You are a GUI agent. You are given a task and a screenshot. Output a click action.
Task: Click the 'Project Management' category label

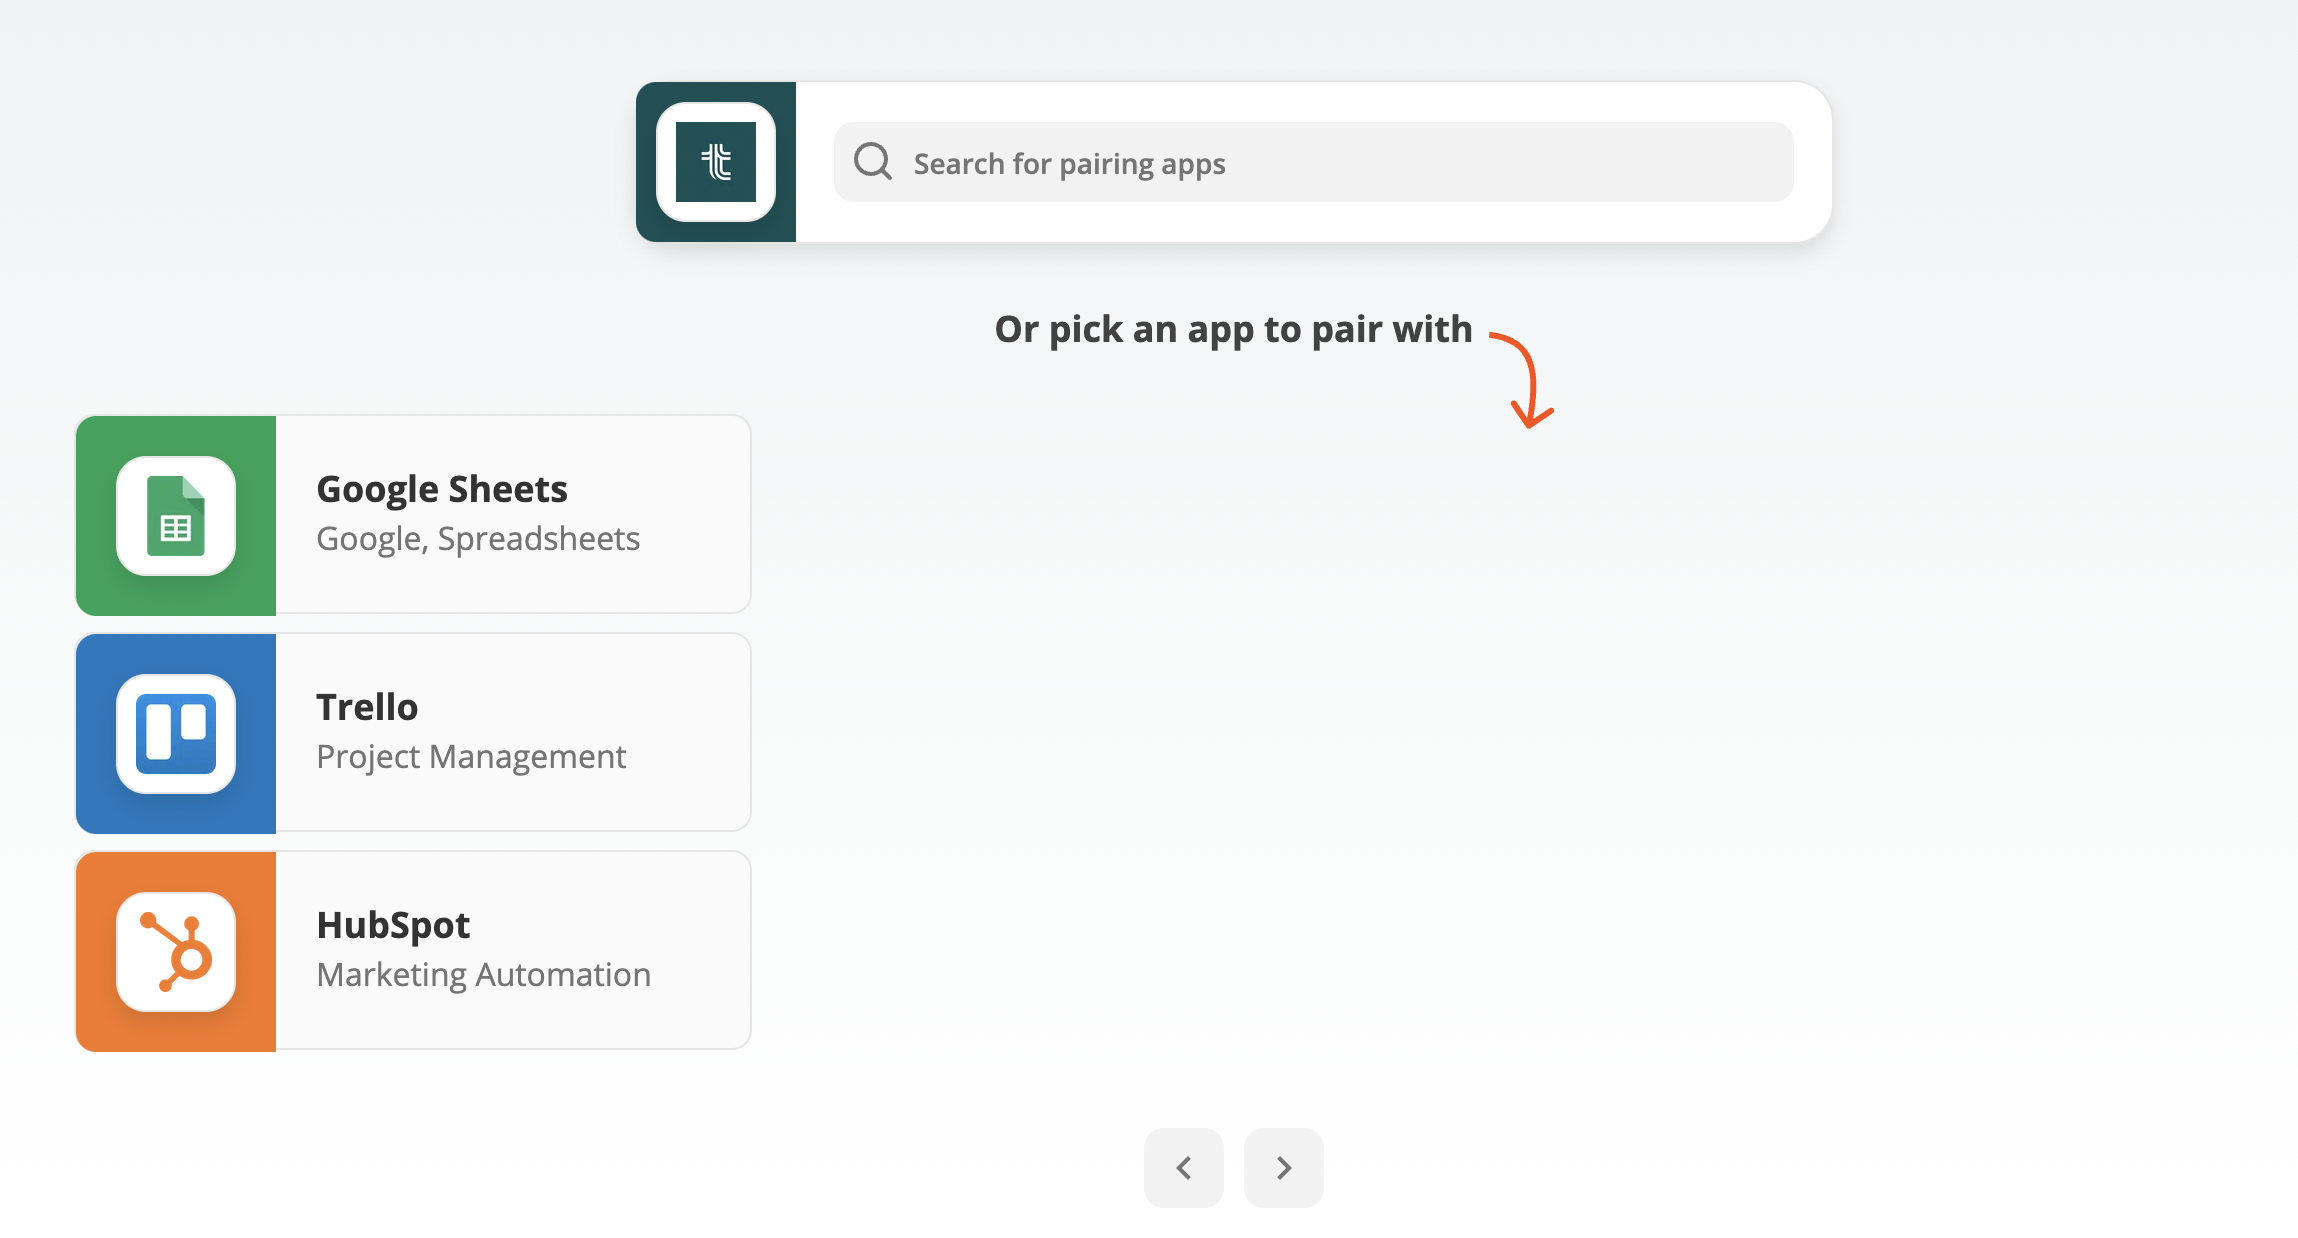coord(471,757)
